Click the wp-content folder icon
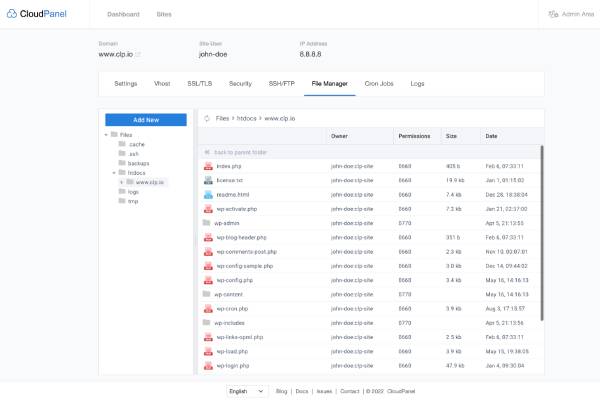600x400 pixels. click(208, 295)
